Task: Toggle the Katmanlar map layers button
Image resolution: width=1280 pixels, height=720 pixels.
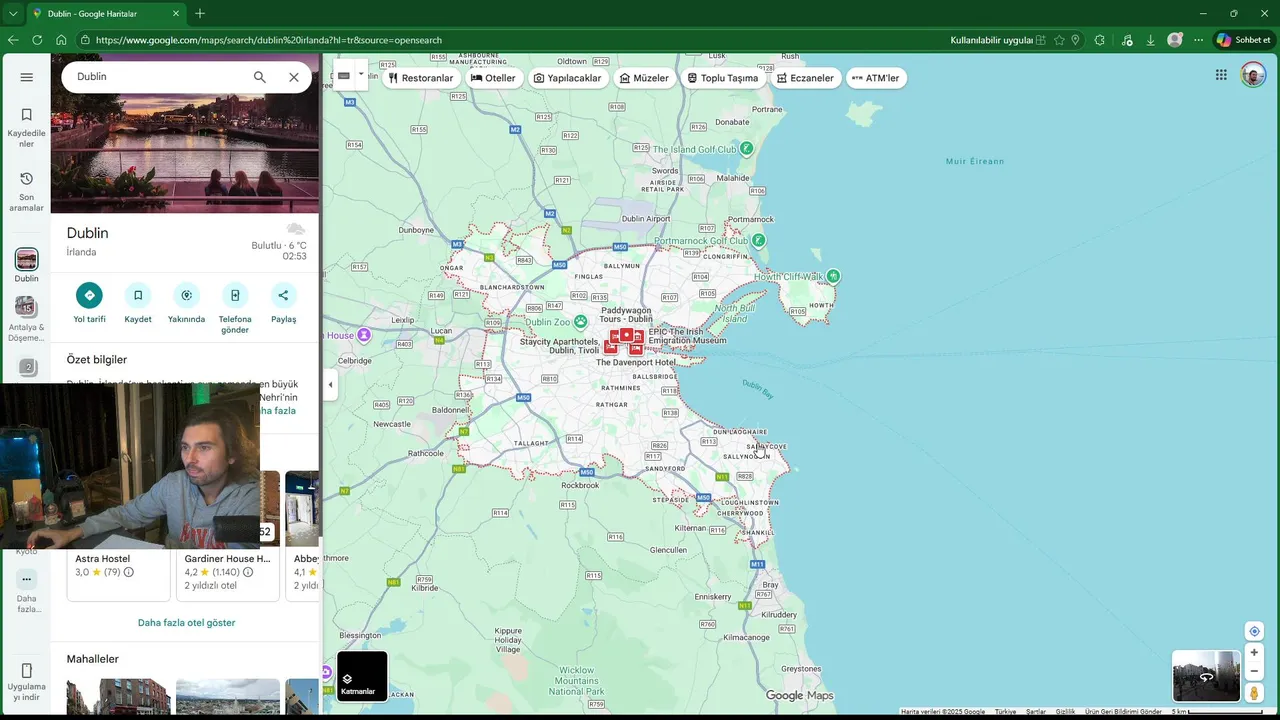Action: [362, 677]
